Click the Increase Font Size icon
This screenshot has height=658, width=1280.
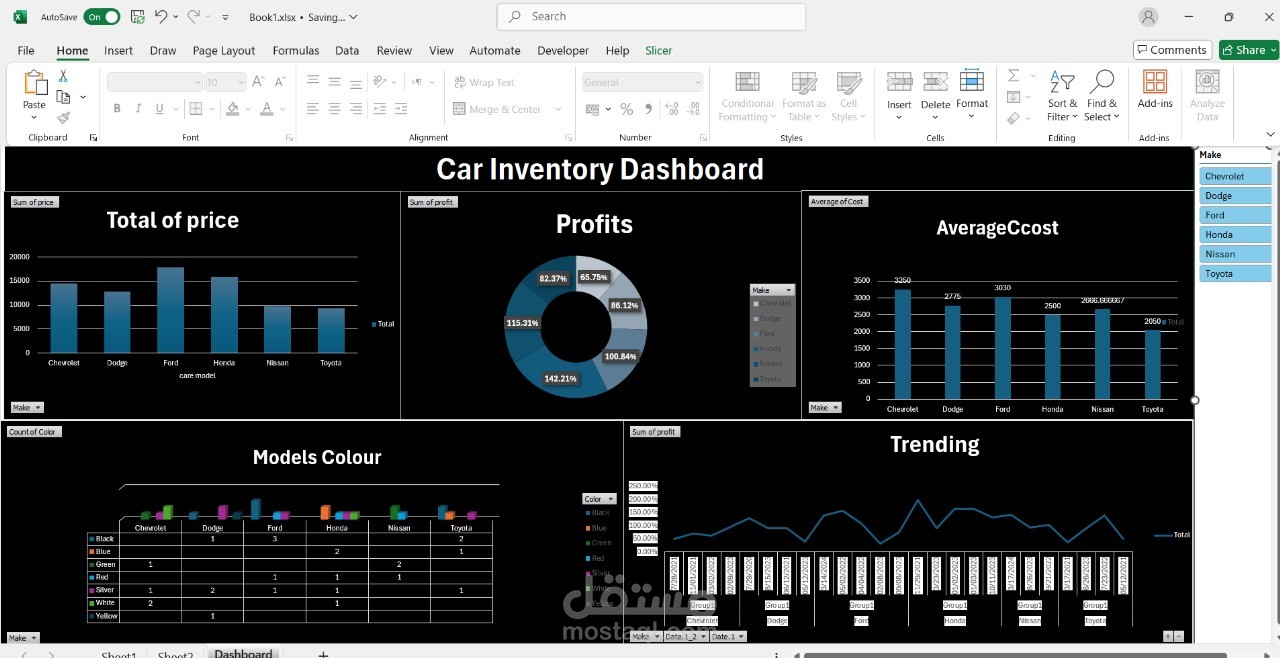[x=257, y=82]
